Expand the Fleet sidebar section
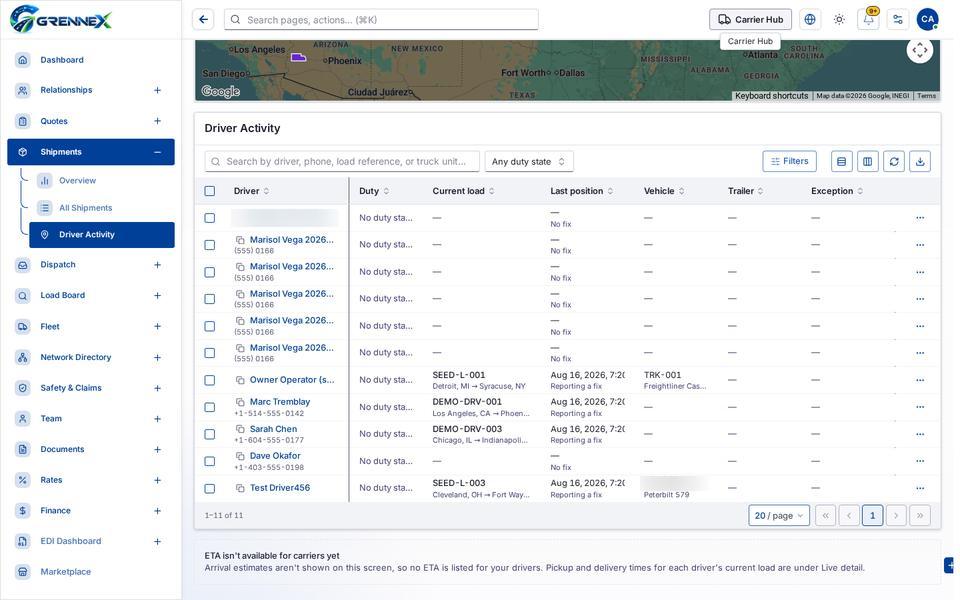960x600 pixels. (x=157, y=326)
